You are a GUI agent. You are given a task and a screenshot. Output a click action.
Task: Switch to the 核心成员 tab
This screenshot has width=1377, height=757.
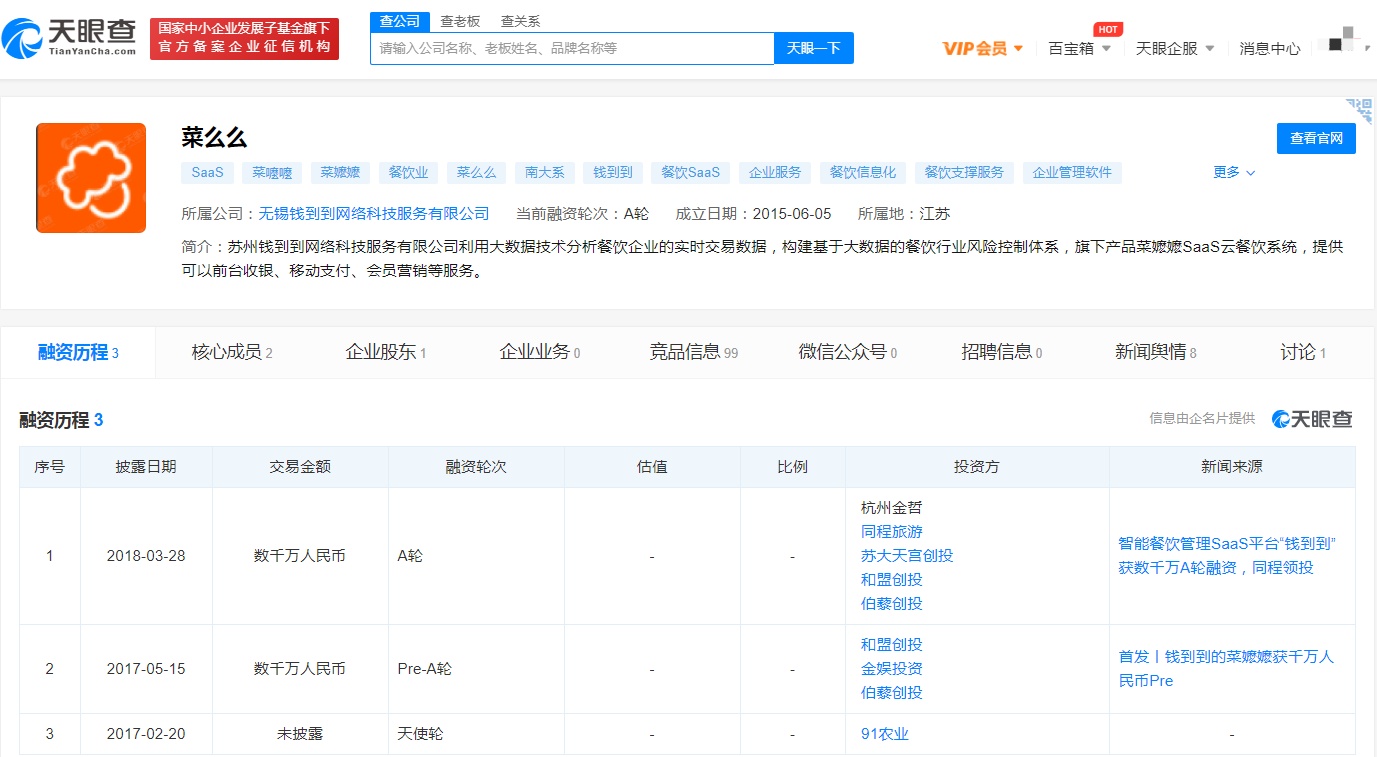(x=232, y=352)
